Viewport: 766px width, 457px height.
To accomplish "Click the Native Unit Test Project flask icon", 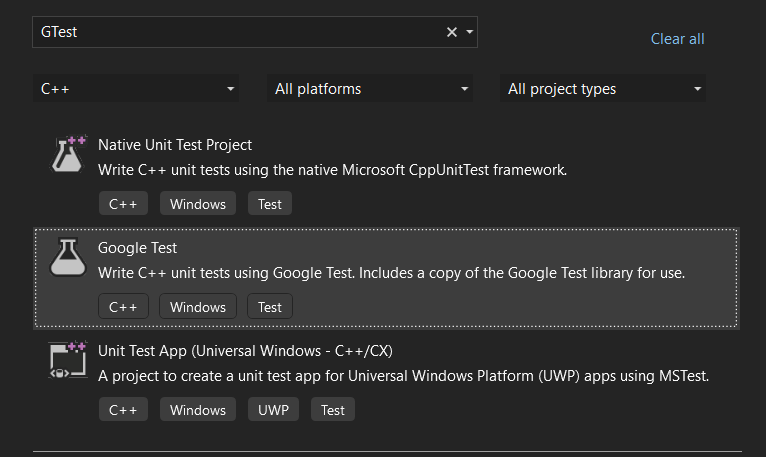I will (68, 154).
